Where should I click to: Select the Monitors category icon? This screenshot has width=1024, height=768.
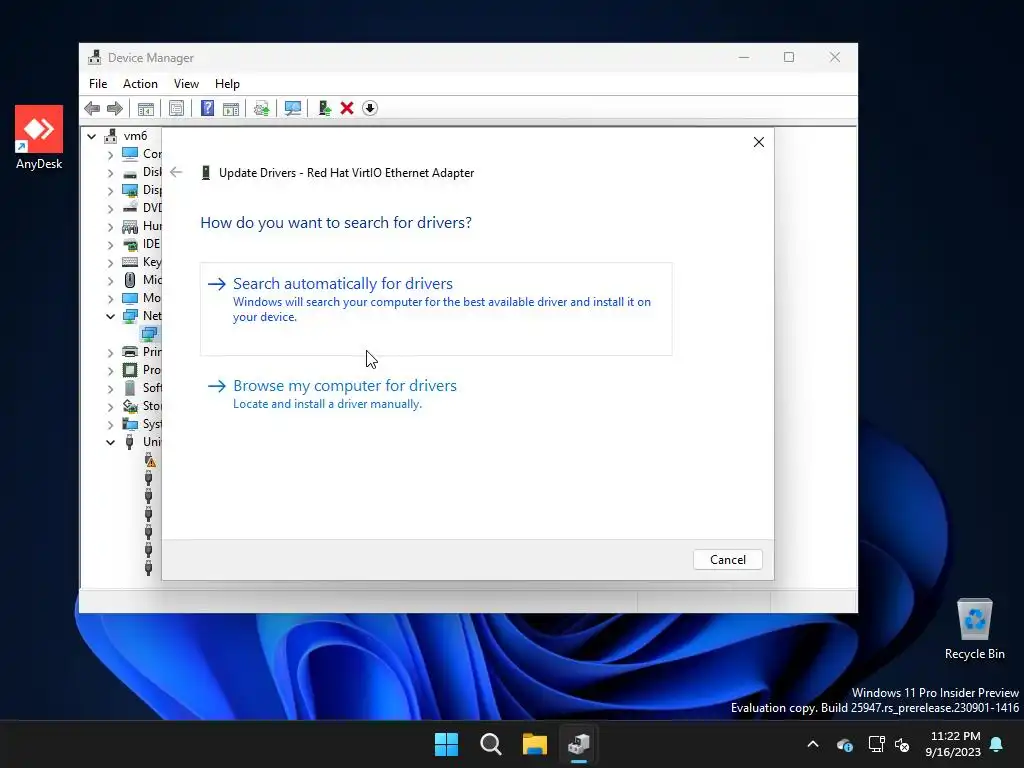coord(131,298)
